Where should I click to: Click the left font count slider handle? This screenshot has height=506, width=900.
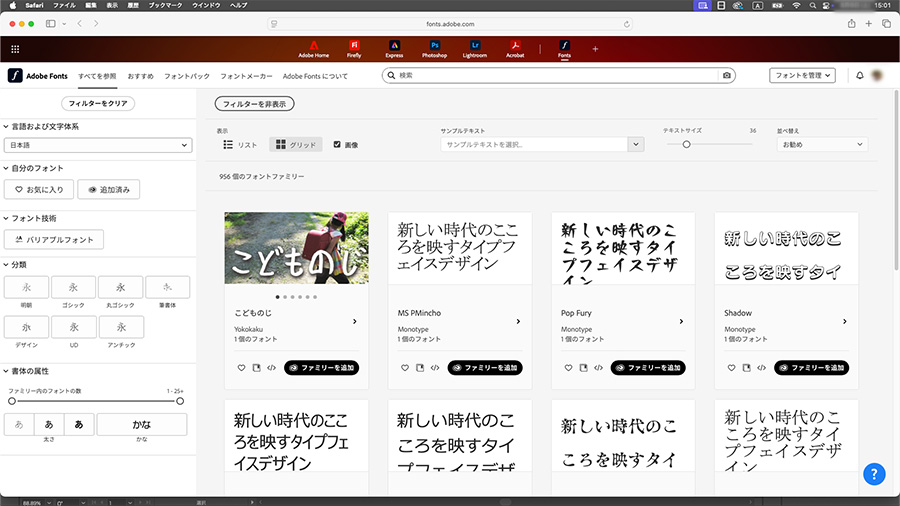click(11, 401)
